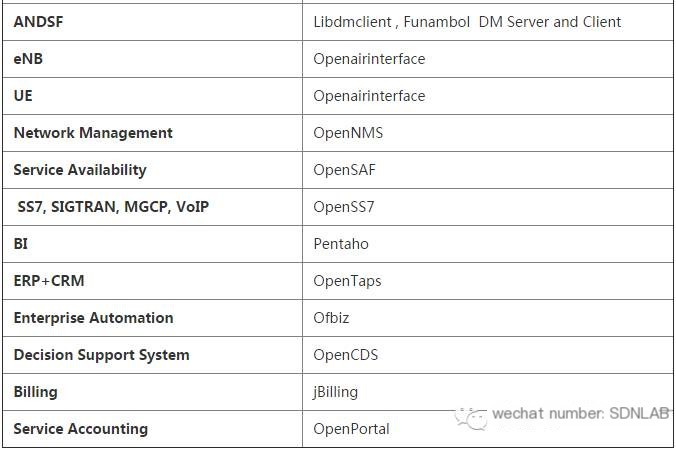Select the ERP+CRM row label
676x450 pixels.
click(x=49, y=281)
